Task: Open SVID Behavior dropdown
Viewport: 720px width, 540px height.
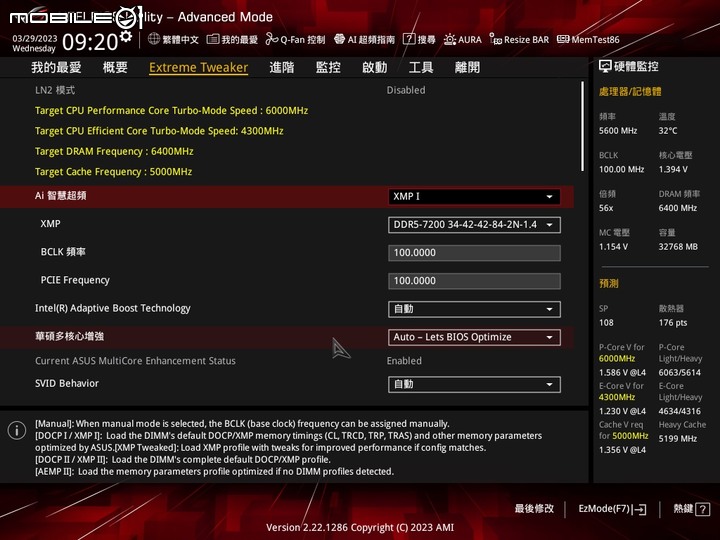Action: point(474,384)
